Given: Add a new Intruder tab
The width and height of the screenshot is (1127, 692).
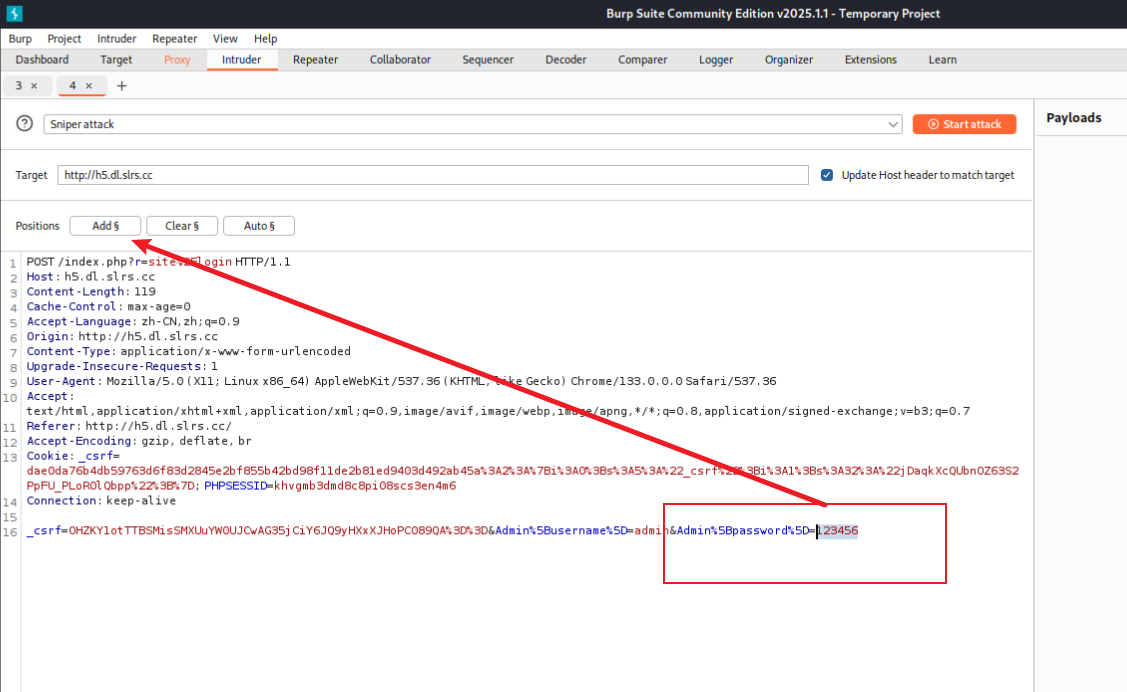Looking at the screenshot, I should (122, 86).
